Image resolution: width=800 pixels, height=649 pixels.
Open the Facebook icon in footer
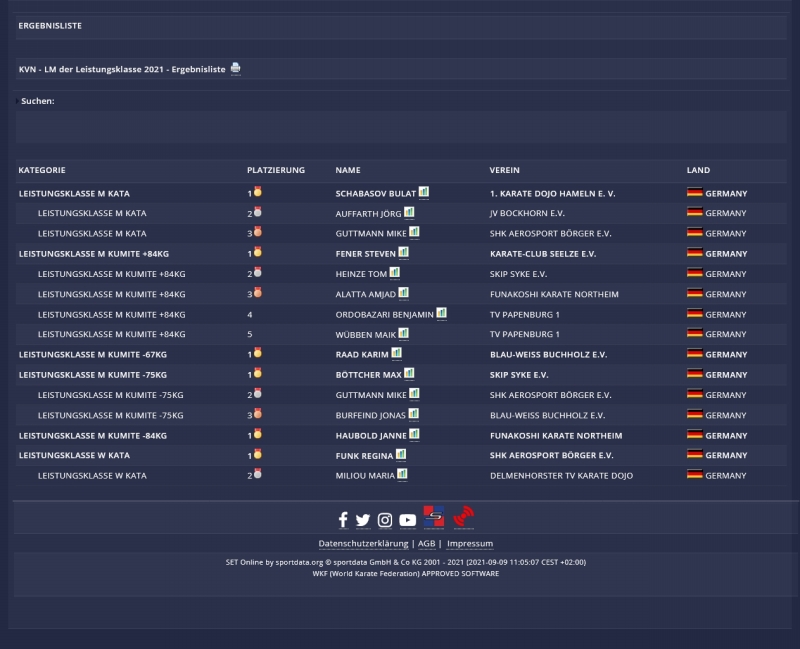(x=342, y=519)
